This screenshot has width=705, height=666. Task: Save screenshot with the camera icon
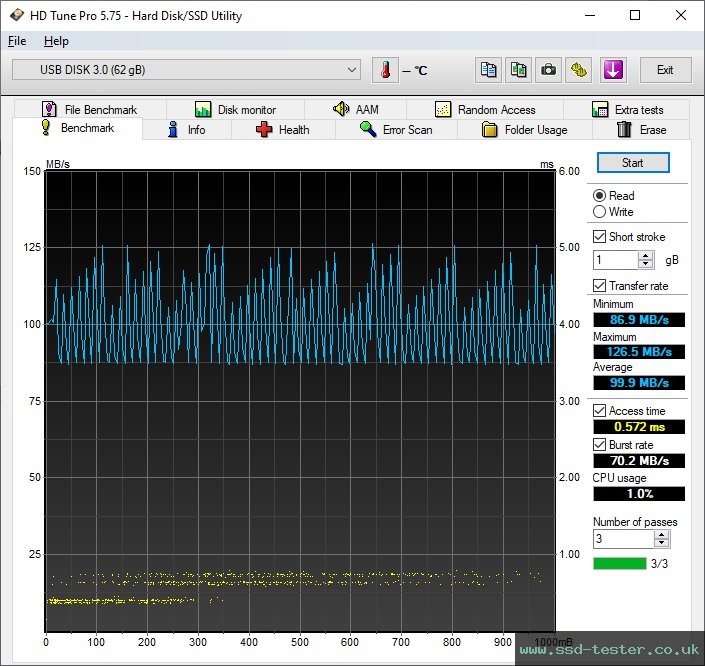point(548,70)
